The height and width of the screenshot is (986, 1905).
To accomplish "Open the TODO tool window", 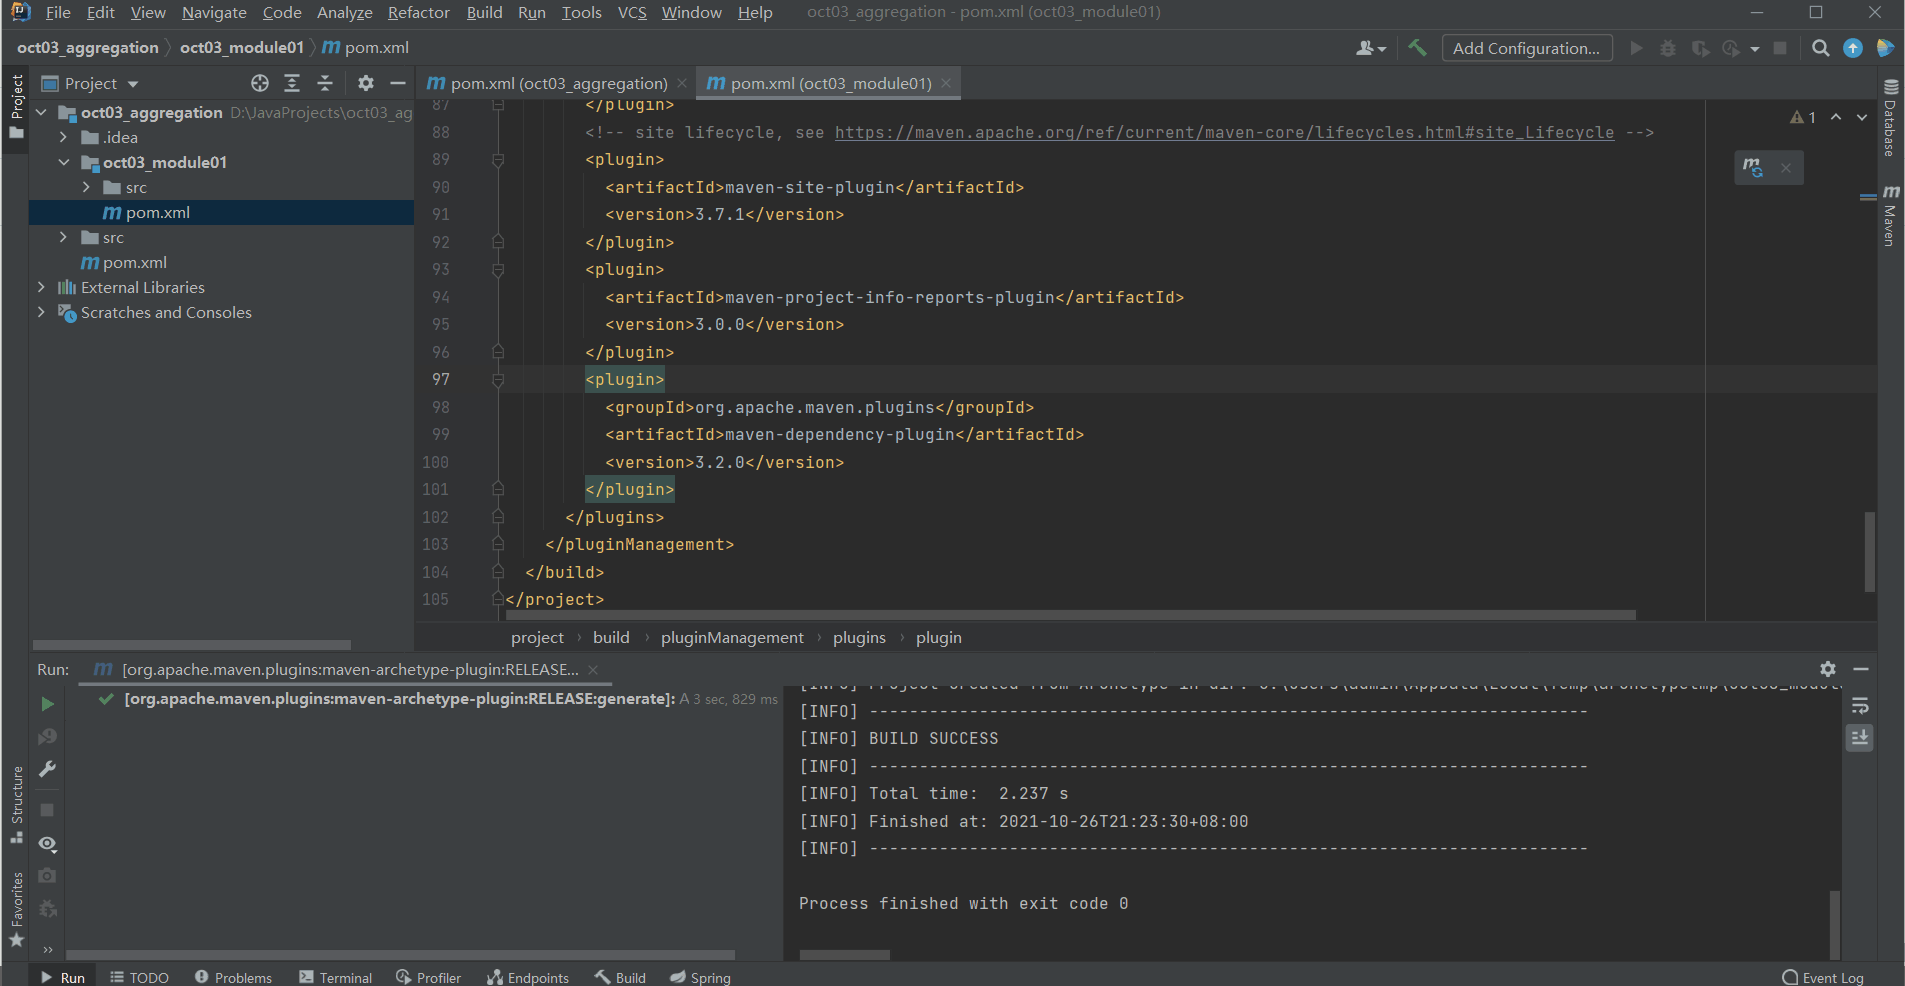I will tap(139, 977).
